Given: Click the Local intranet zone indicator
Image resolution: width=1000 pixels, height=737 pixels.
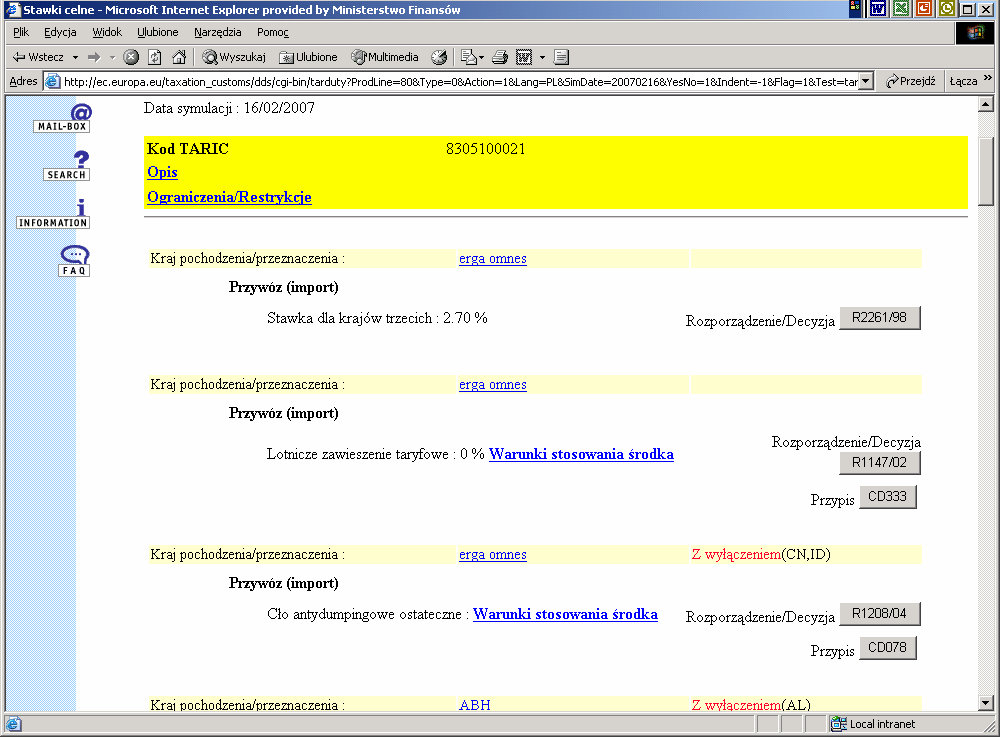Looking at the screenshot, I should point(874,724).
